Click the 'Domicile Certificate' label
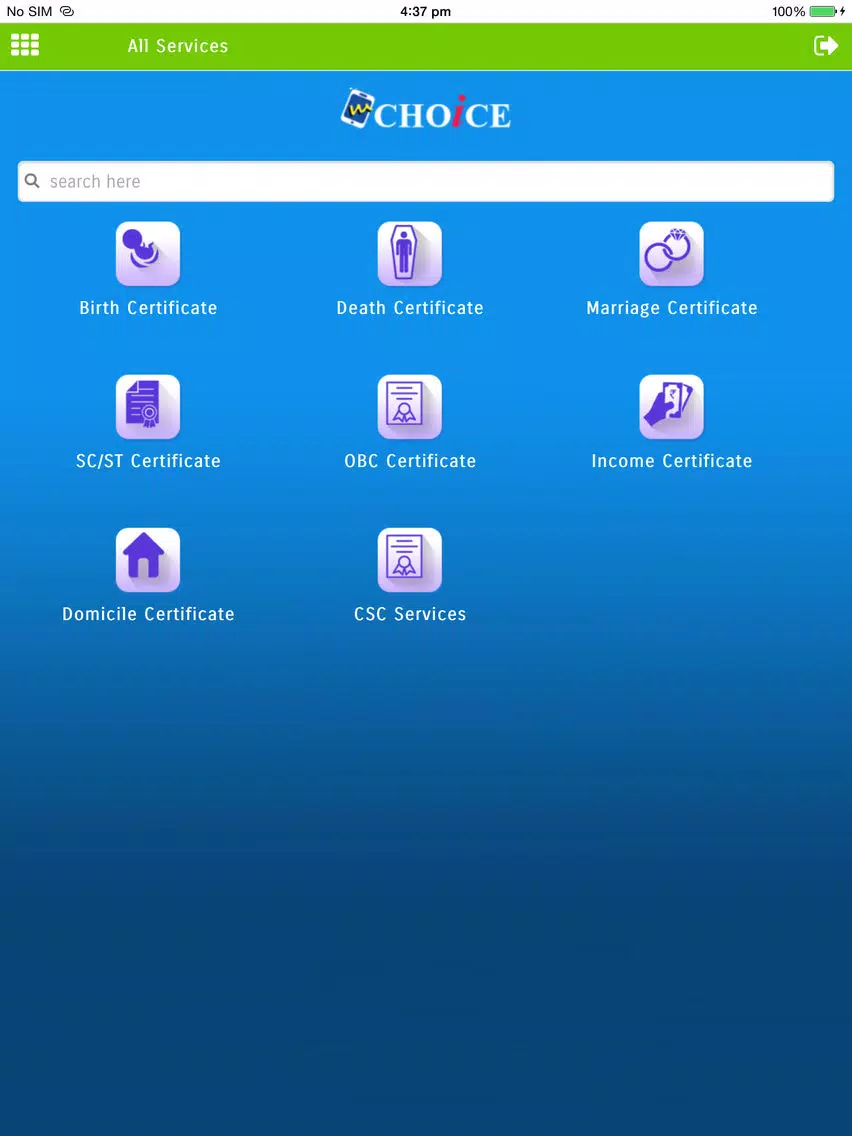The width and height of the screenshot is (852, 1136). 148,614
